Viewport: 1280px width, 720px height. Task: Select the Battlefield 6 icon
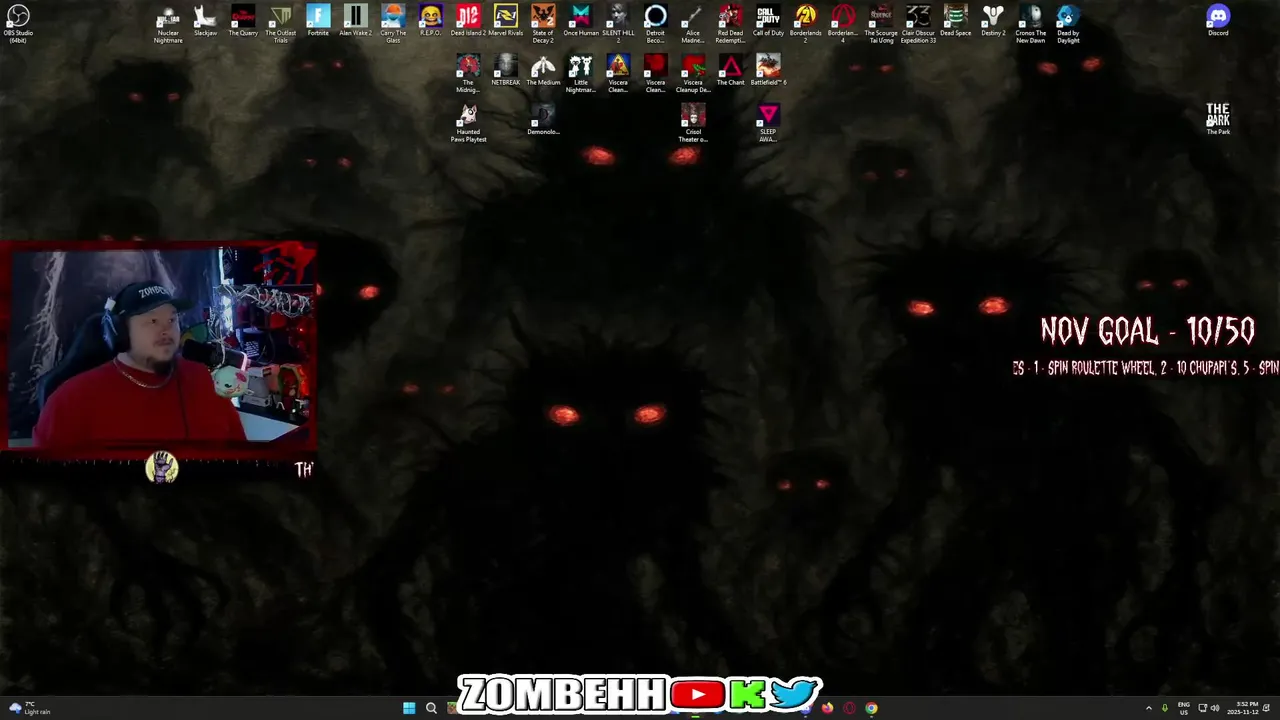768,71
